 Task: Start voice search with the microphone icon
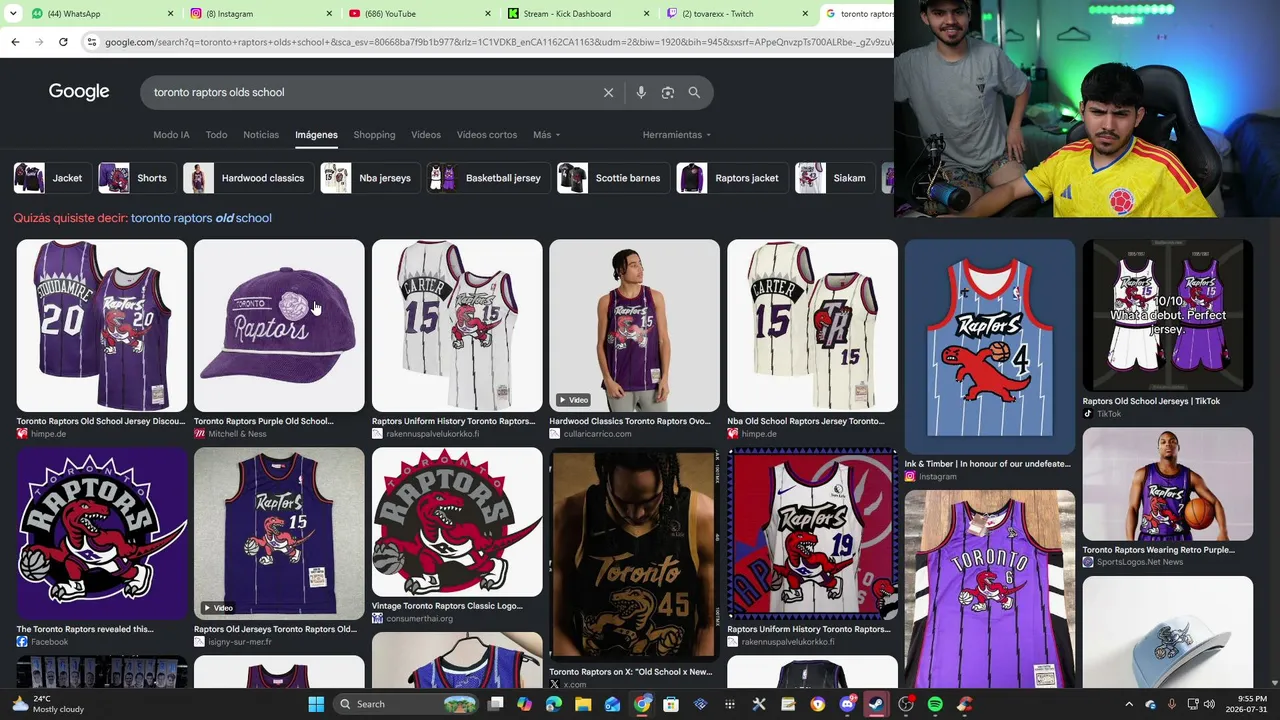[641, 92]
